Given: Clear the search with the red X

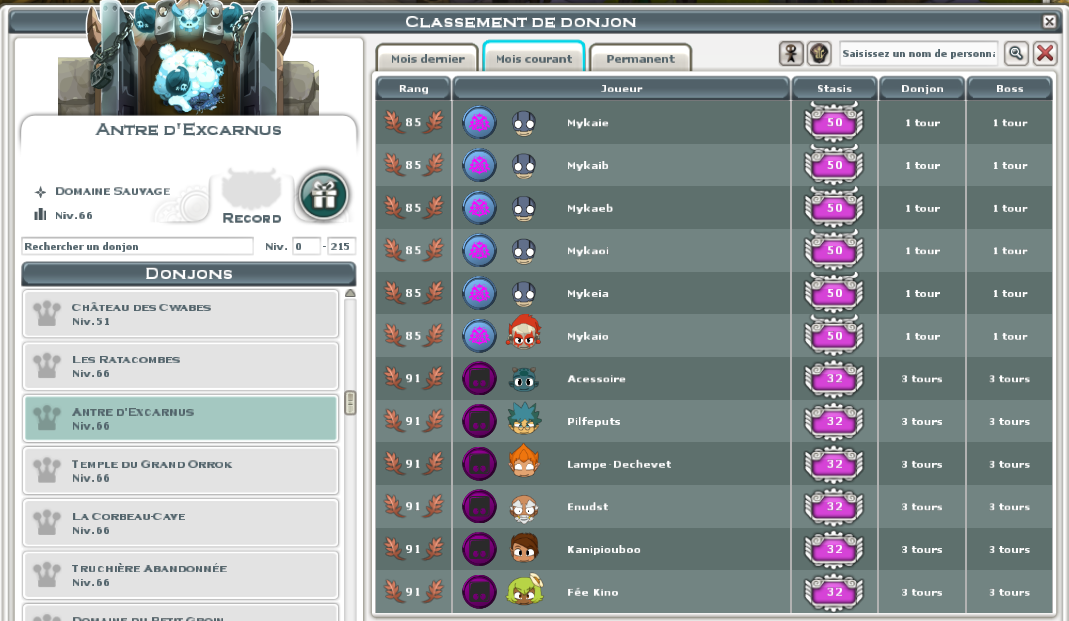Looking at the screenshot, I should 1044,53.
